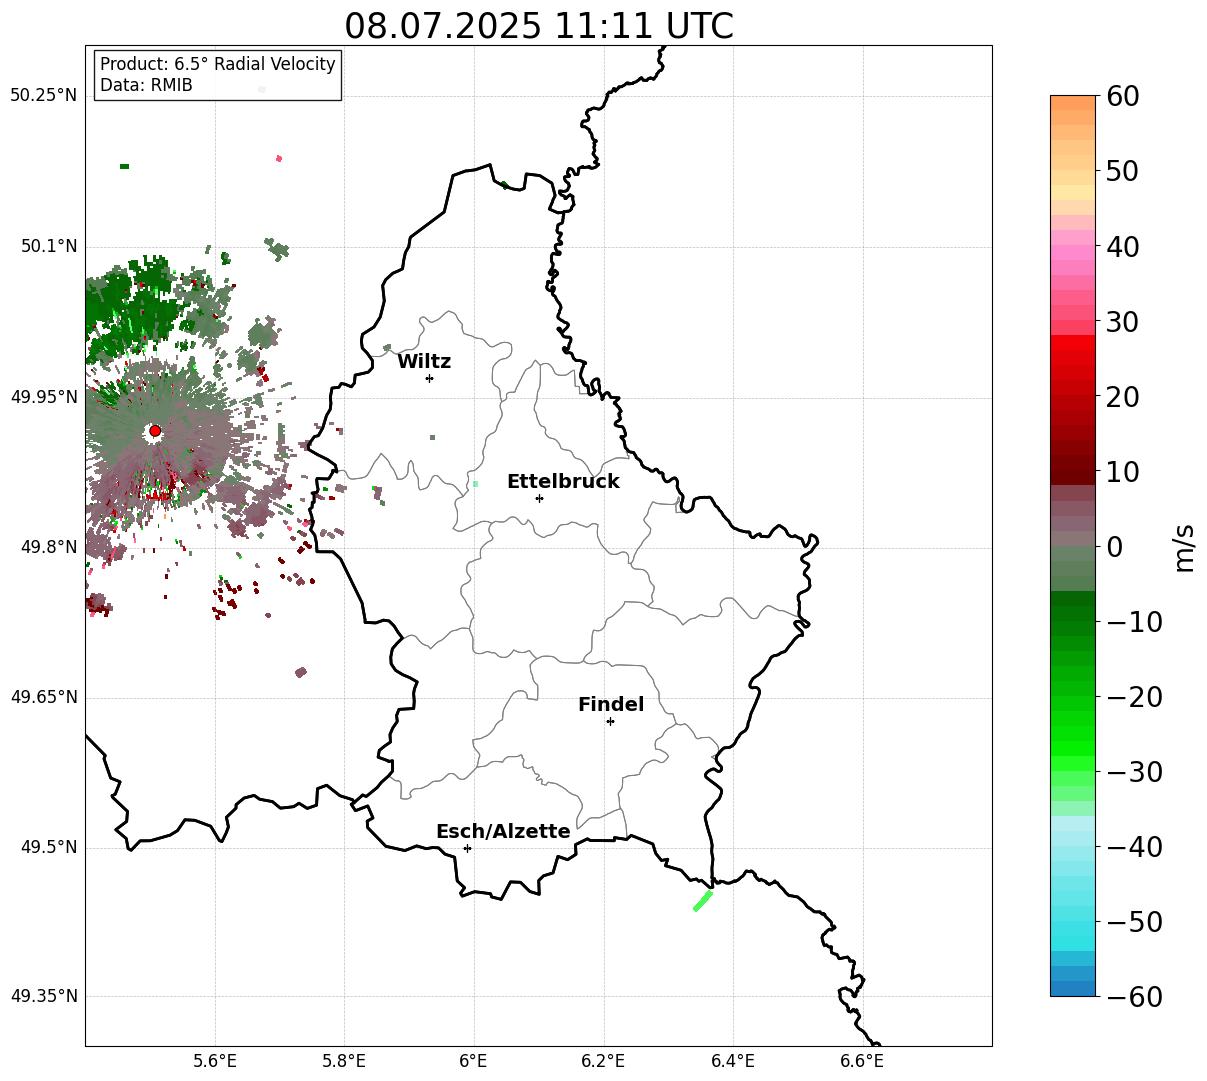Click the 50.1°N latitude label

point(49,246)
